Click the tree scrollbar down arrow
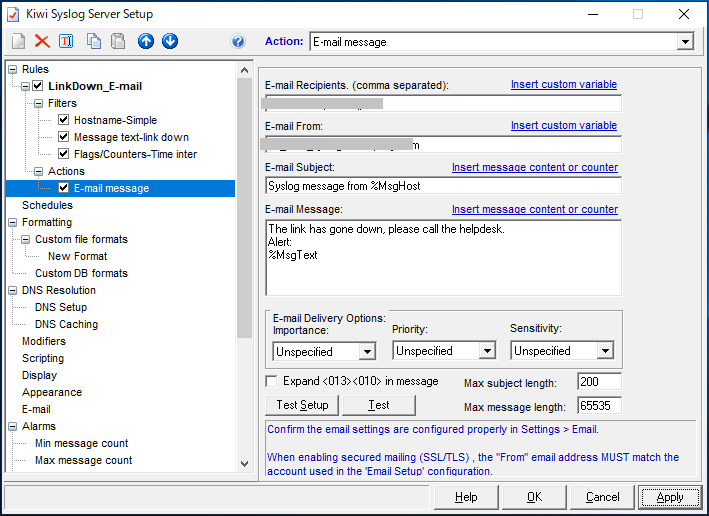 tap(244, 464)
